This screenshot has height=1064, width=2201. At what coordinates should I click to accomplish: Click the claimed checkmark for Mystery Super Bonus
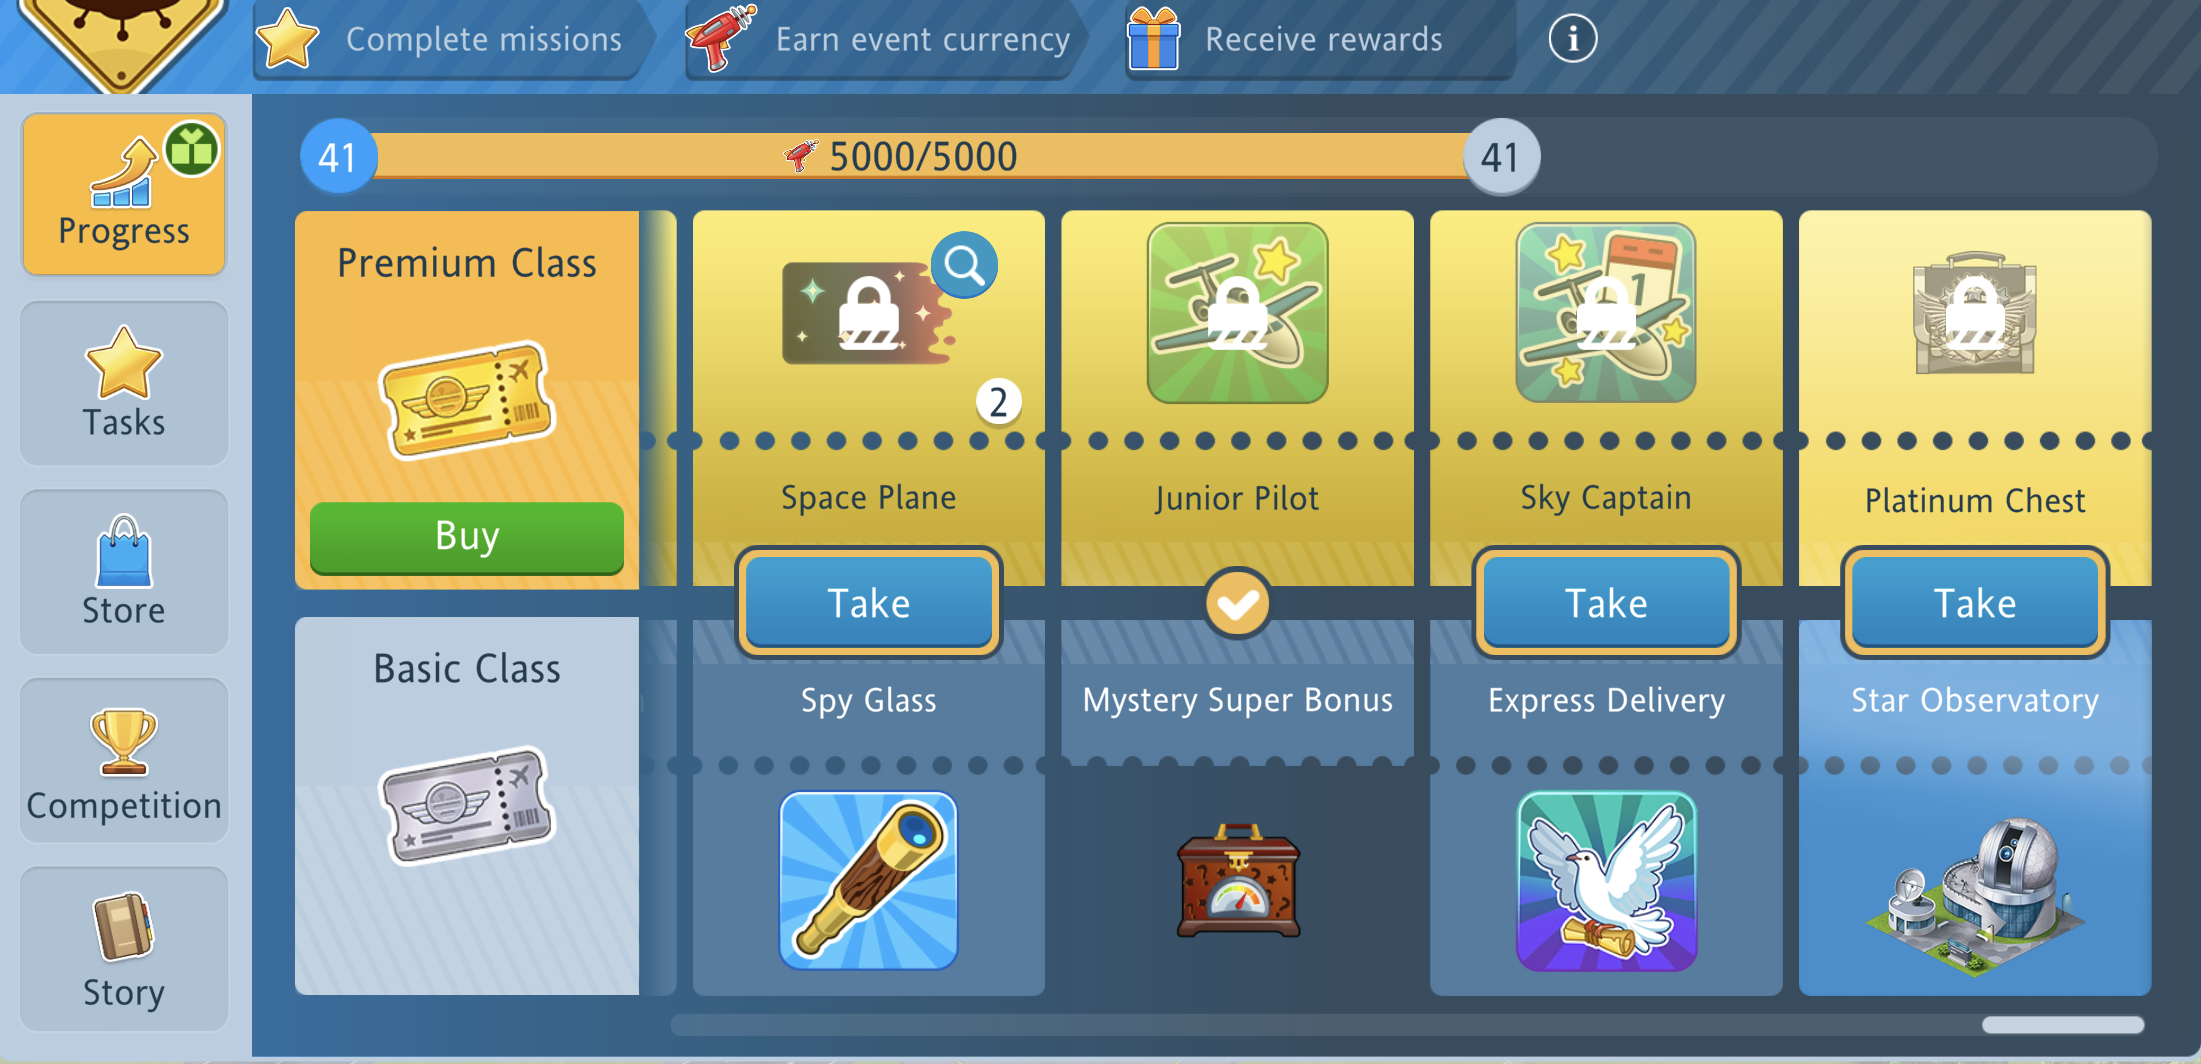click(1237, 603)
